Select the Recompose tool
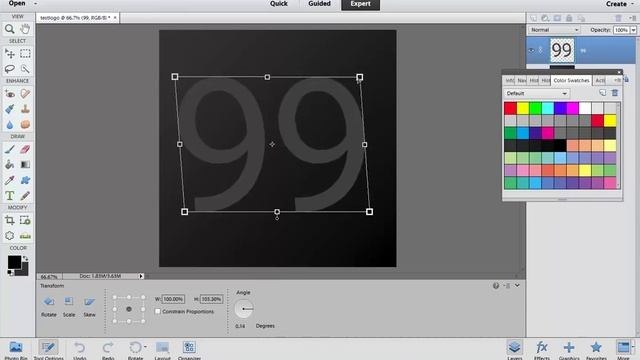 (x=25, y=220)
